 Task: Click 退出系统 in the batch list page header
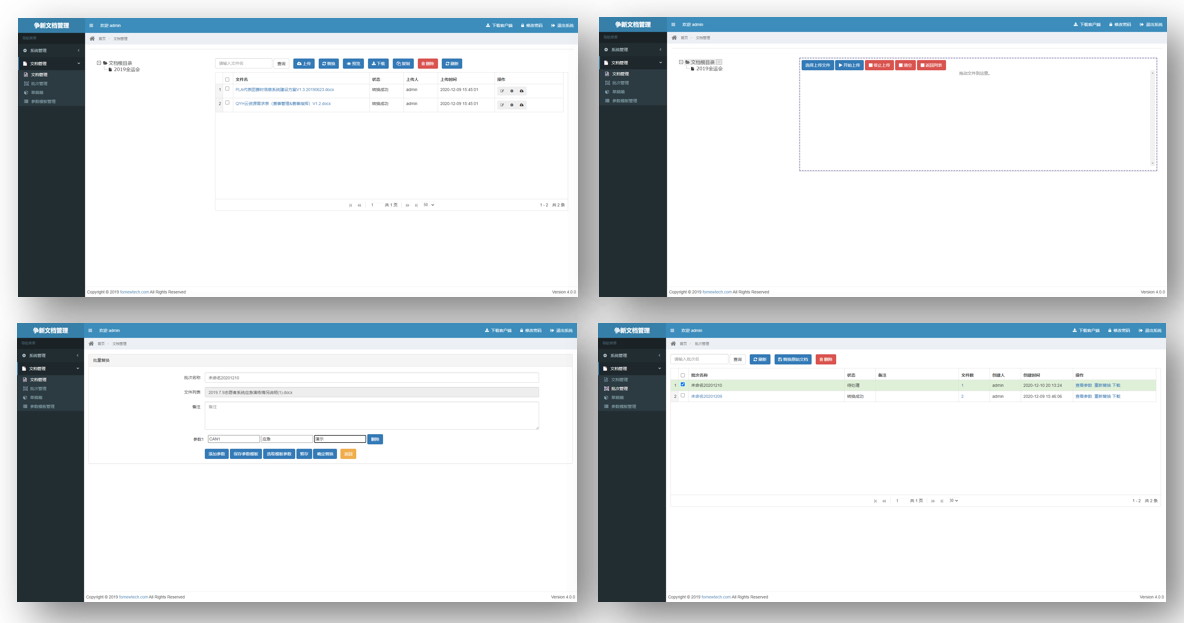1150,330
